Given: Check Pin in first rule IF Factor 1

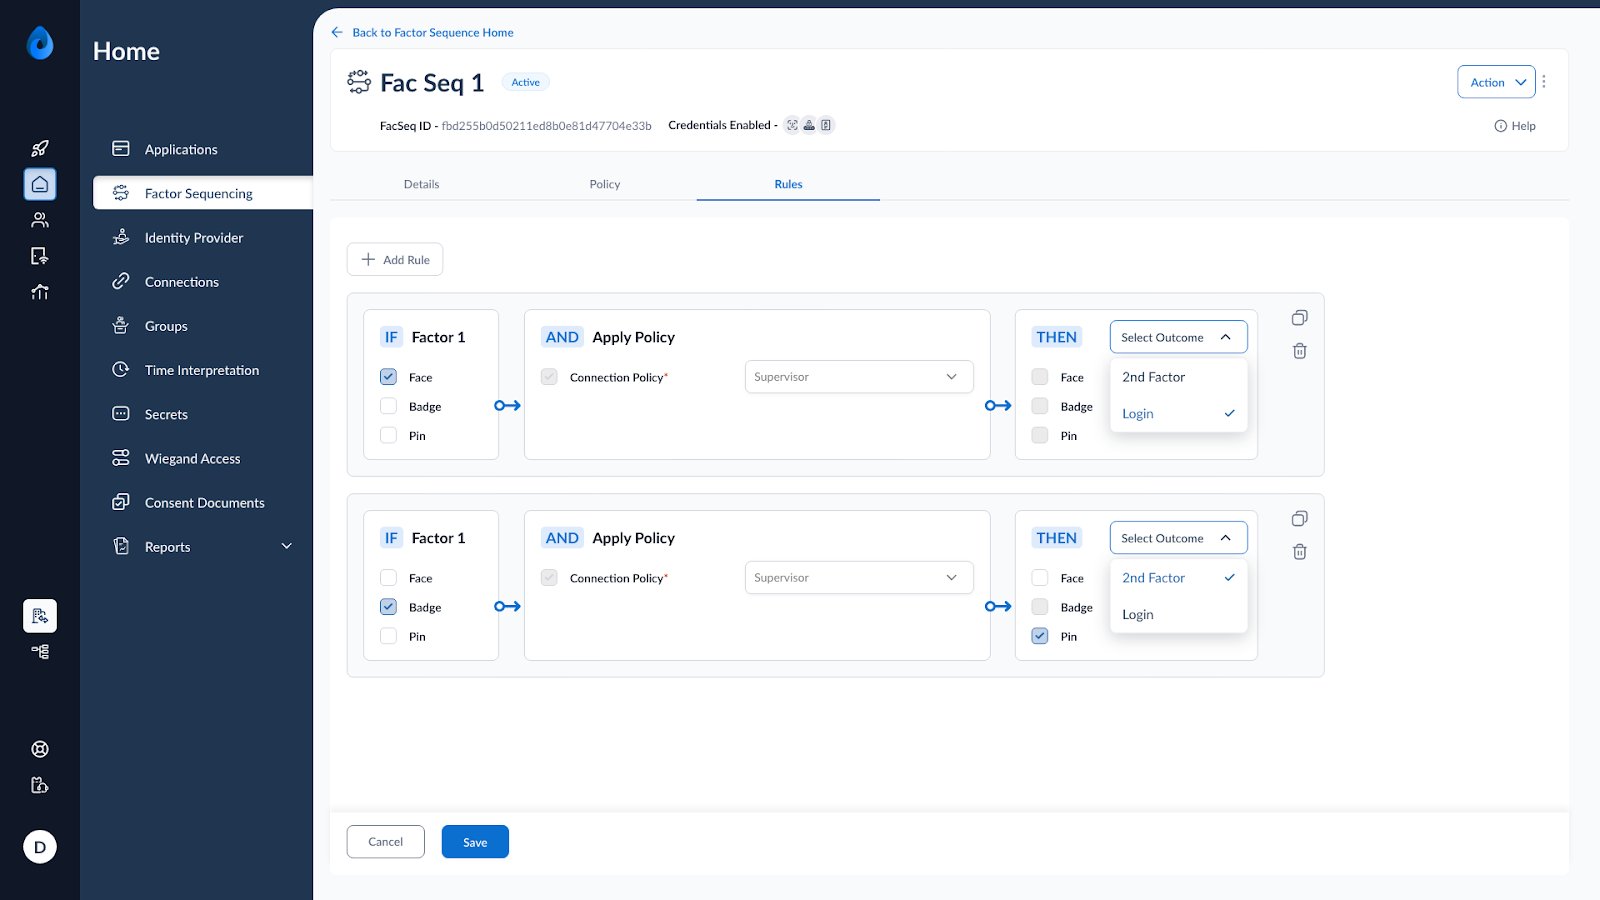Looking at the screenshot, I should (388, 435).
